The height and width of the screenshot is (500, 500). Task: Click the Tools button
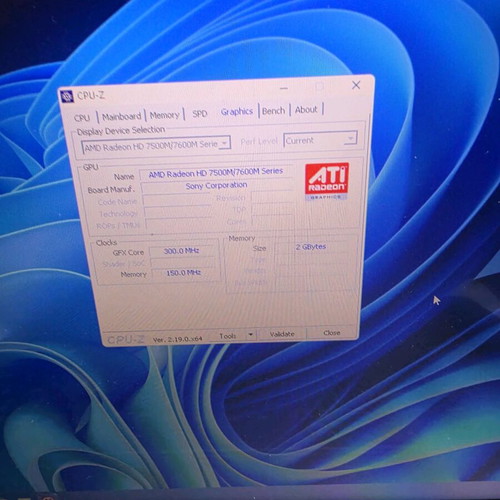pyautogui.click(x=228, y=336)
